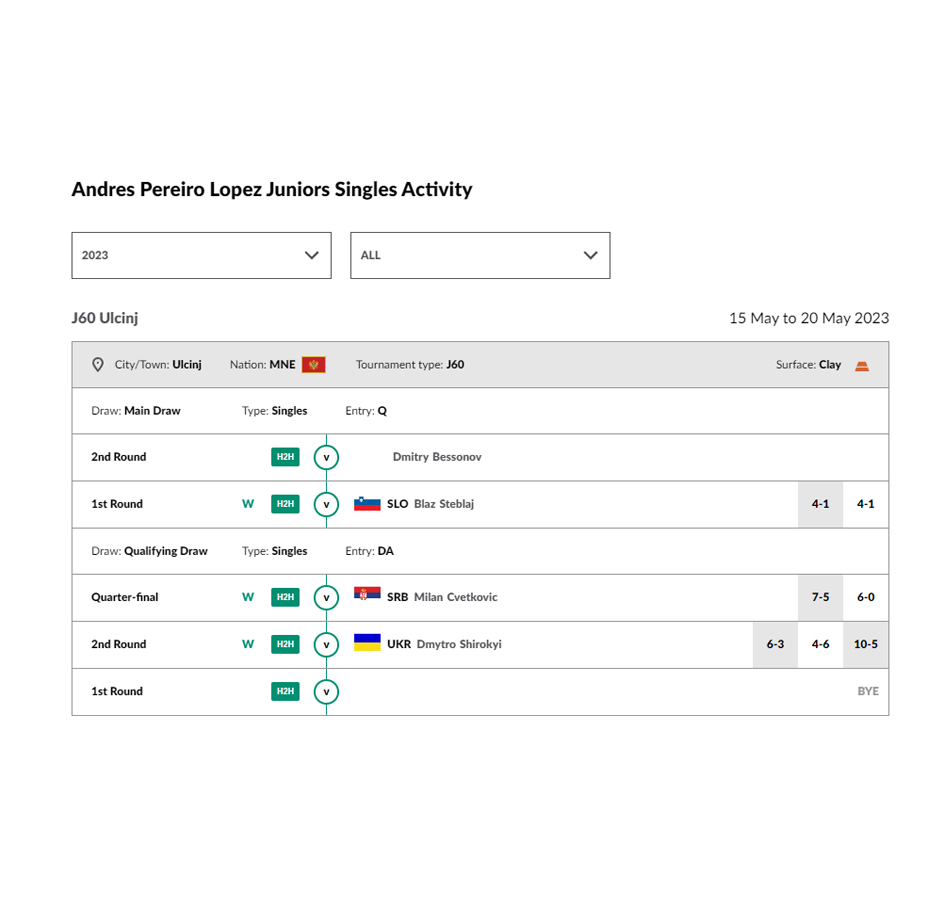Click H2H badge for Blaz Steblaj match
This screenshot has width=950, height=900.
[285, 504]
